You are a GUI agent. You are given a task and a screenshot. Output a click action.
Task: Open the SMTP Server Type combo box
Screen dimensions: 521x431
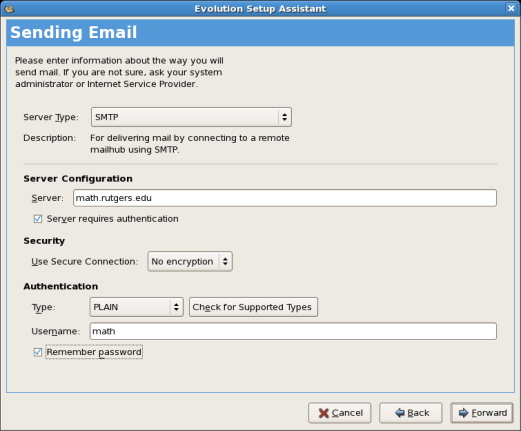click(191, 117)
